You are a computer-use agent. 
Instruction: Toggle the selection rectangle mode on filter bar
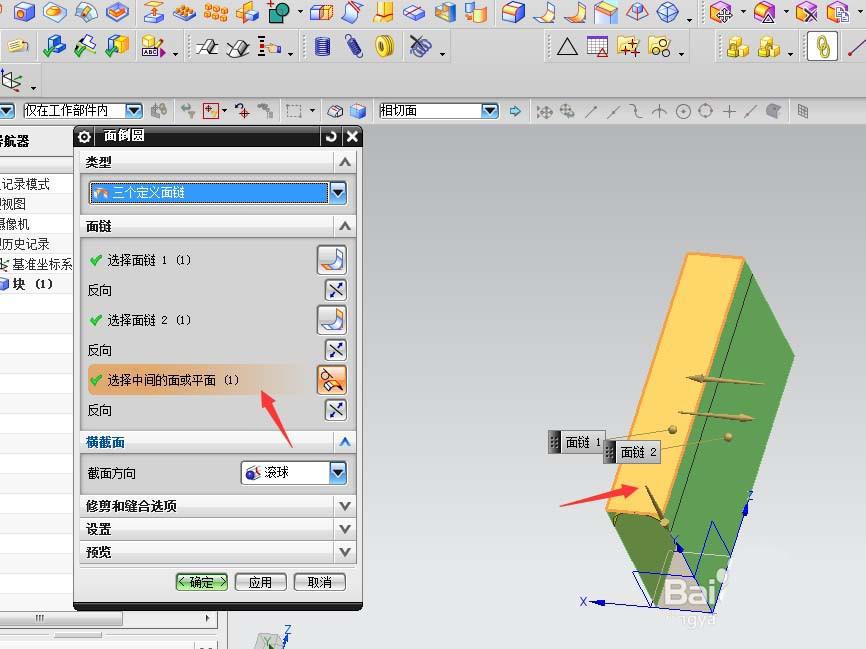pyautogui.click(x=288, y=111)
